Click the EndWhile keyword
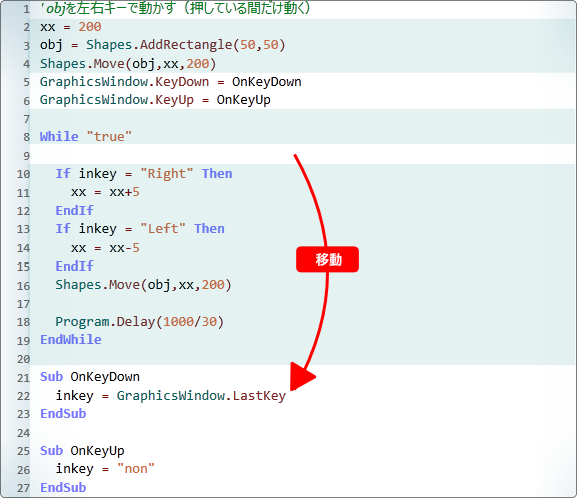The image size is (577, 498). pyautogui.click(x=71, y=339)
